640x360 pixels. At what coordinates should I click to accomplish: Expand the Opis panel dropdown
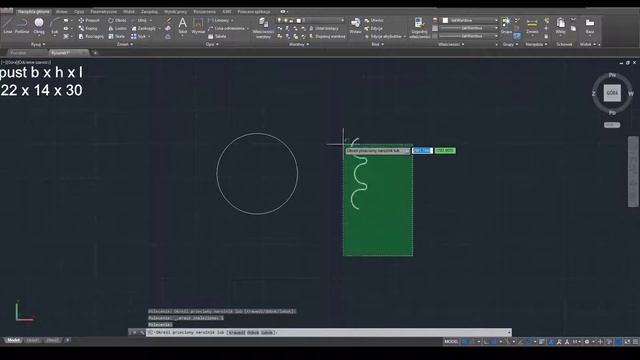pyautogui.click(x=212, y=44)
